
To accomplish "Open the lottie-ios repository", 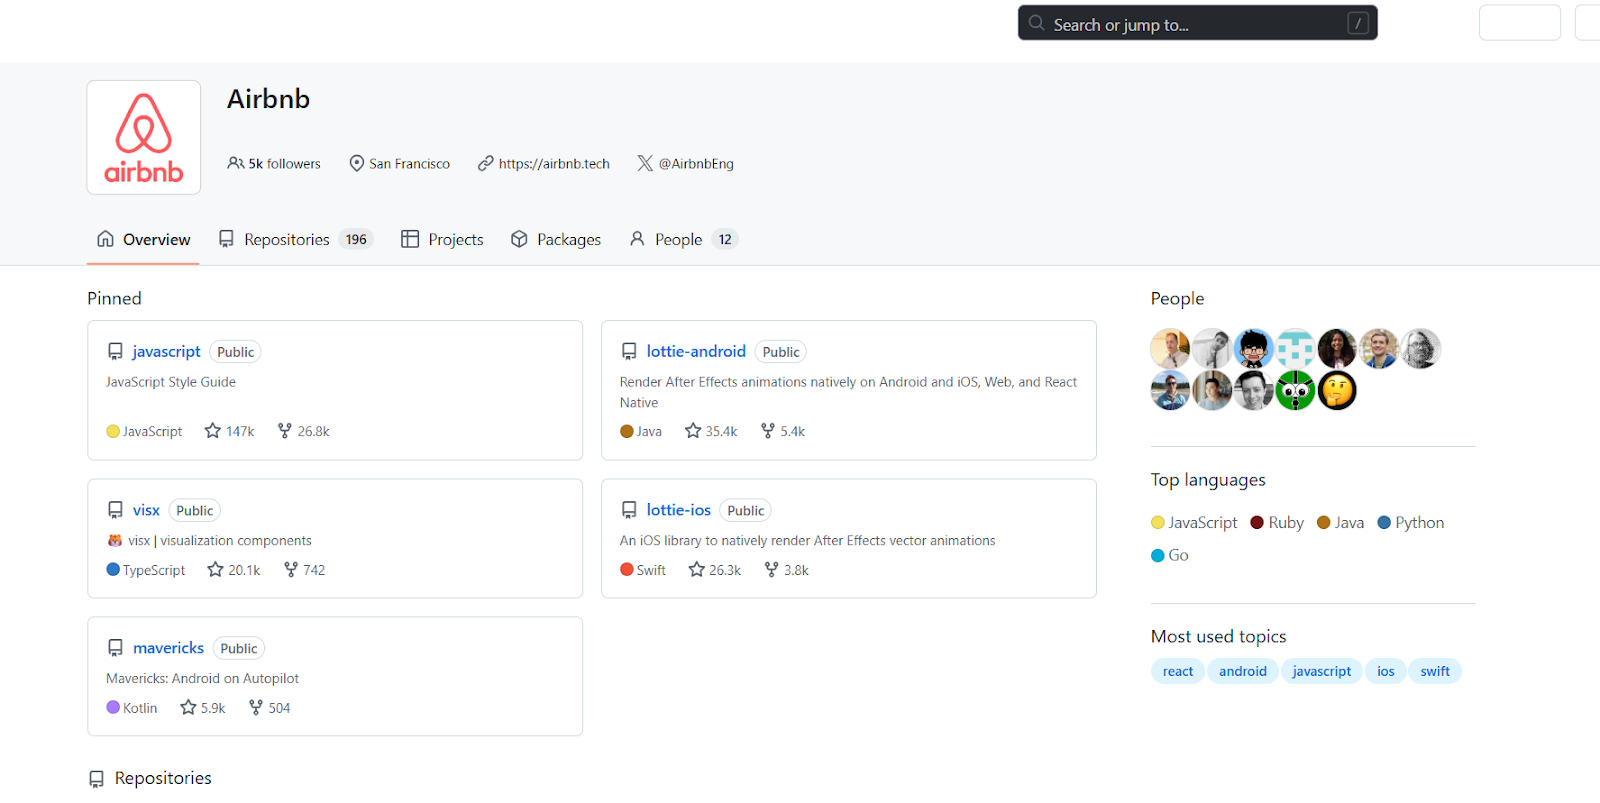I will (678, 510).
